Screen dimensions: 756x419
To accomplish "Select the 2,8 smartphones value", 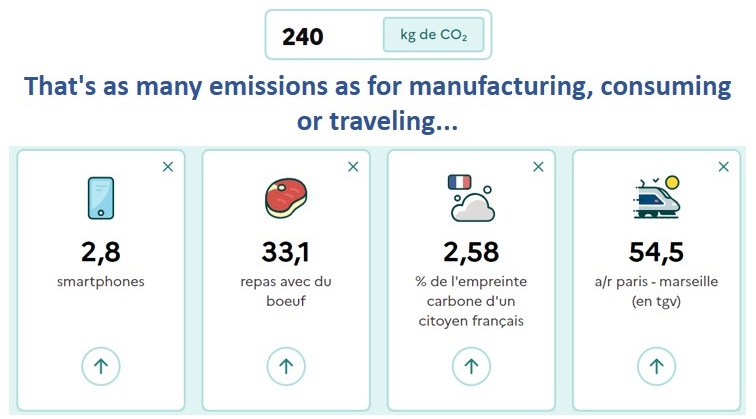I will pyautogui.click(x=101, y=252).
